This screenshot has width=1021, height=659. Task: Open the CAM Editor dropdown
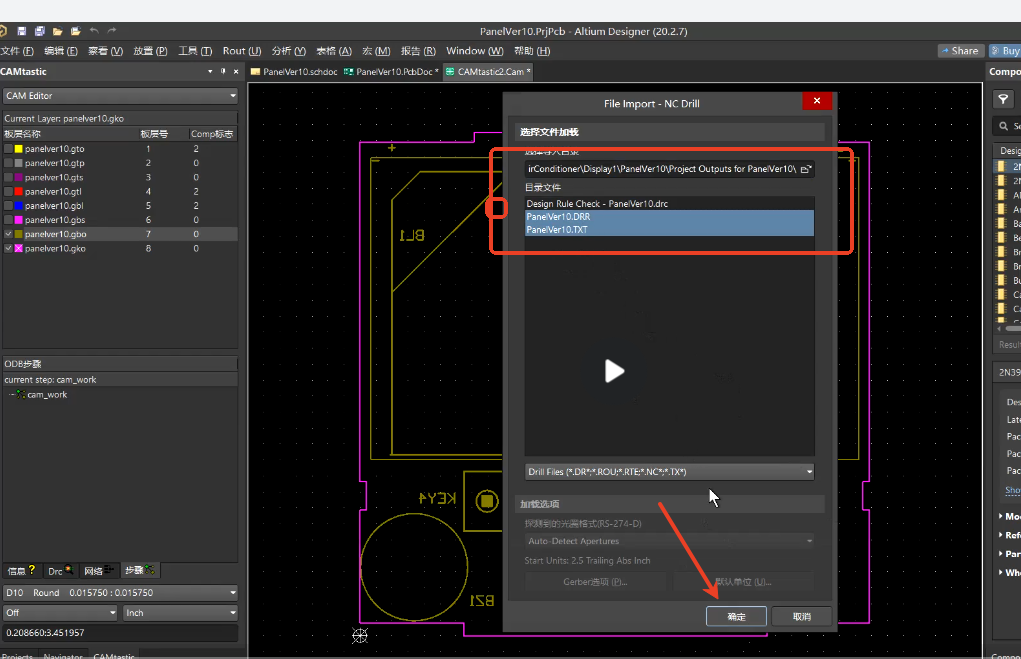120,96
